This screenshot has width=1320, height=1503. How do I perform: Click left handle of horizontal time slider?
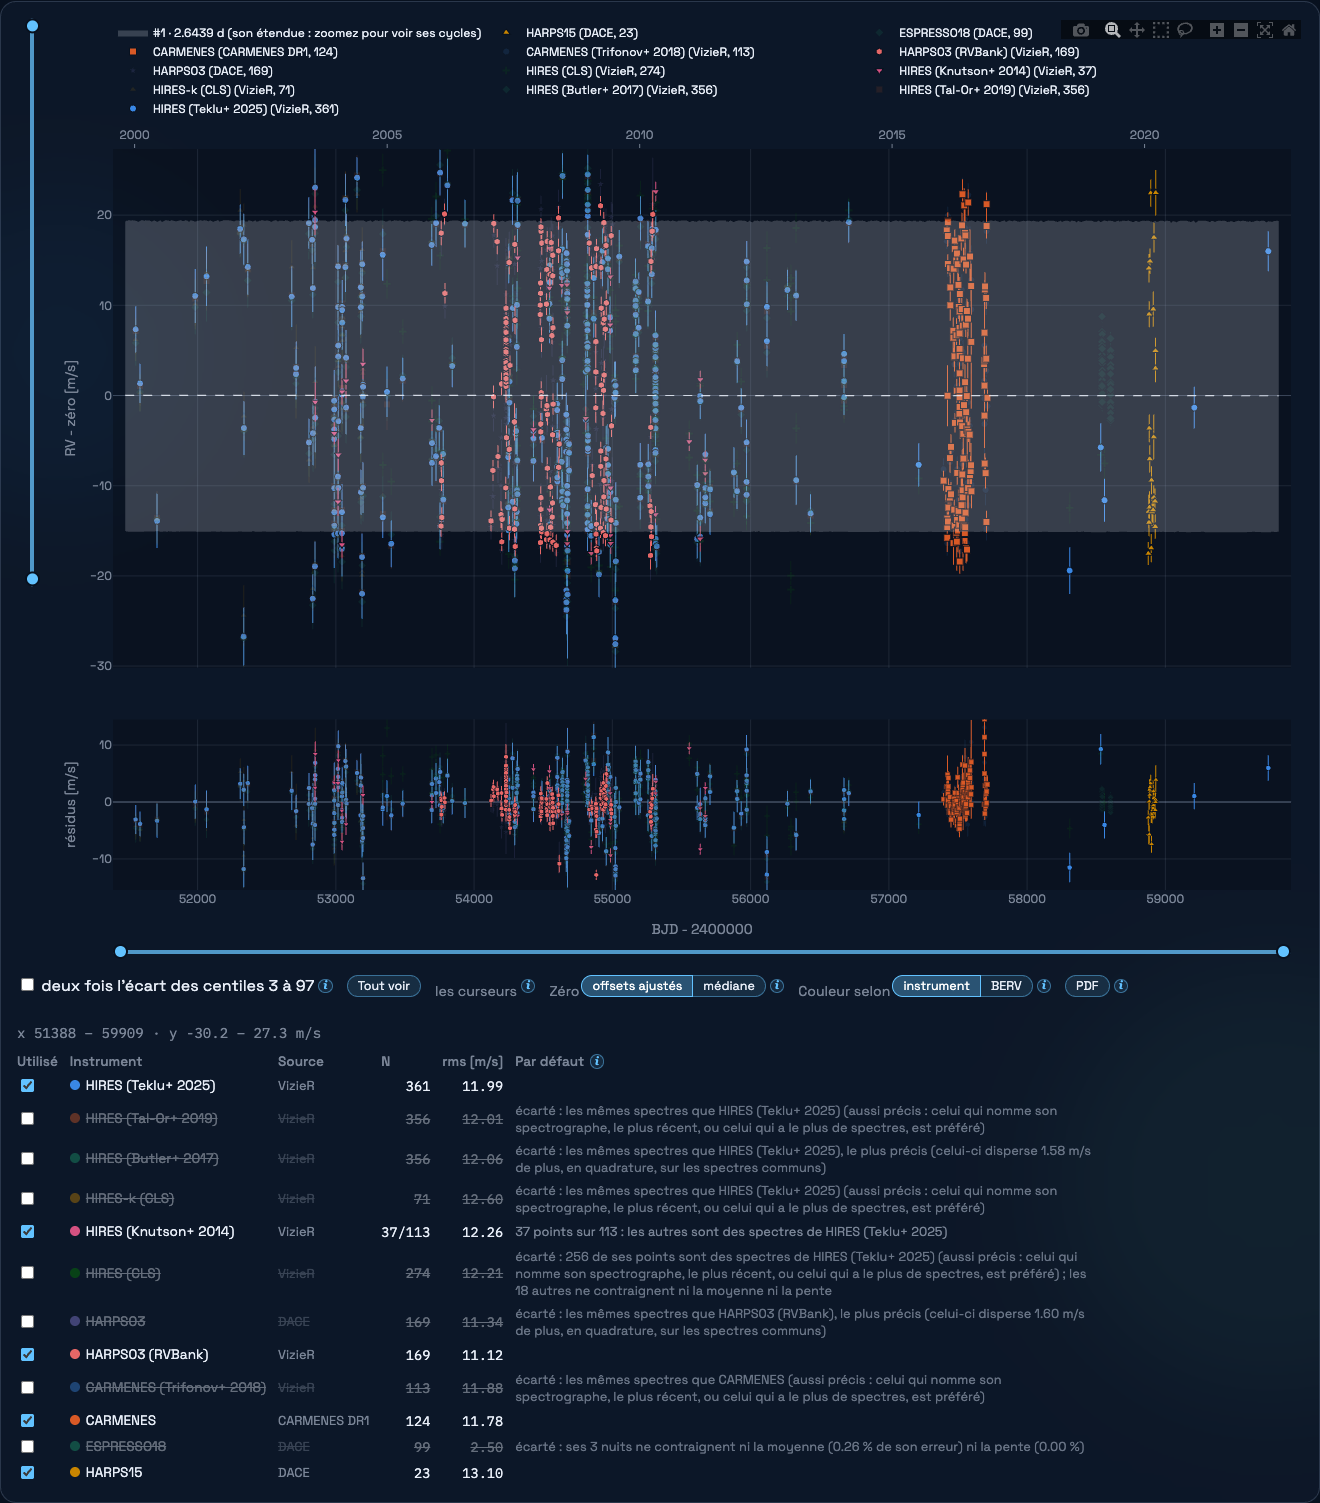[121, 952]
